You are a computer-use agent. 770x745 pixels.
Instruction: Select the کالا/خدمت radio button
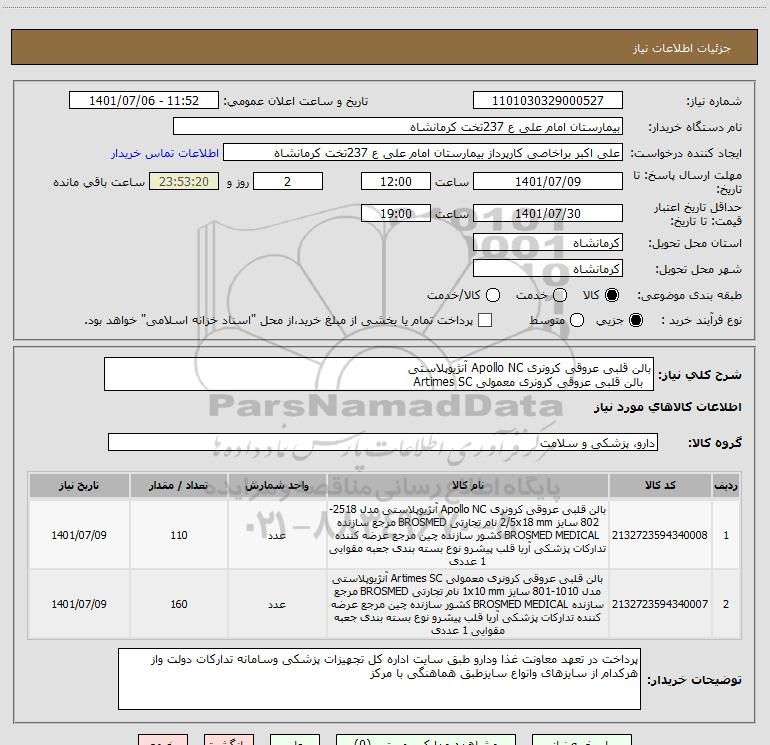(x=493, y=295)
